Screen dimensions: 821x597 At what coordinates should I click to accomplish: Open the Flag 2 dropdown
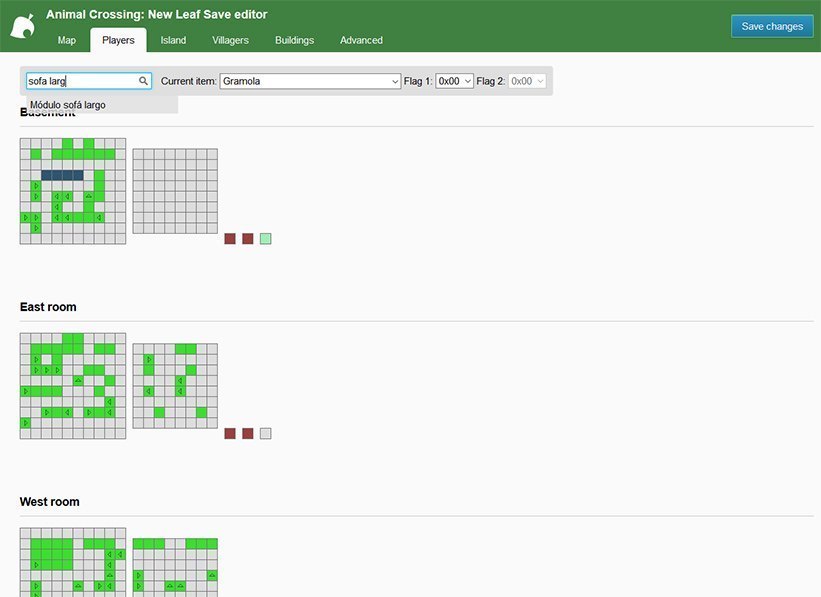[527, 81]
